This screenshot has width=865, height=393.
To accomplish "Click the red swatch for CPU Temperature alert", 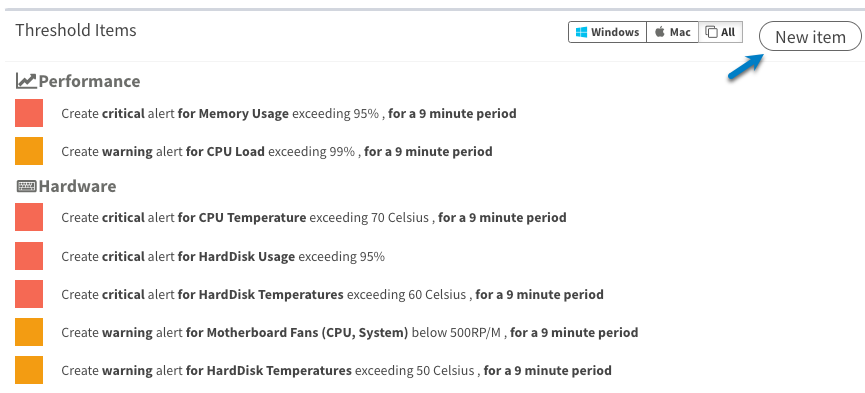I will coord(29,217).
